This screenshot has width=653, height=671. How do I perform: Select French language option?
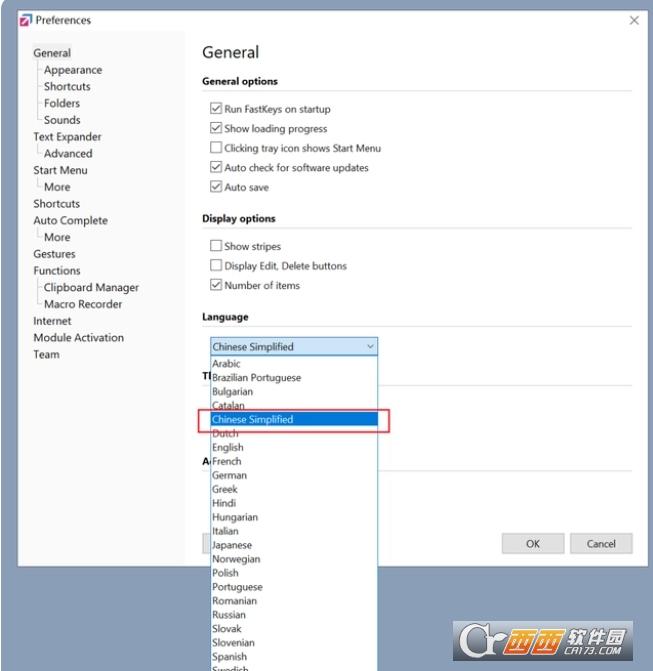tap(294, 461)
